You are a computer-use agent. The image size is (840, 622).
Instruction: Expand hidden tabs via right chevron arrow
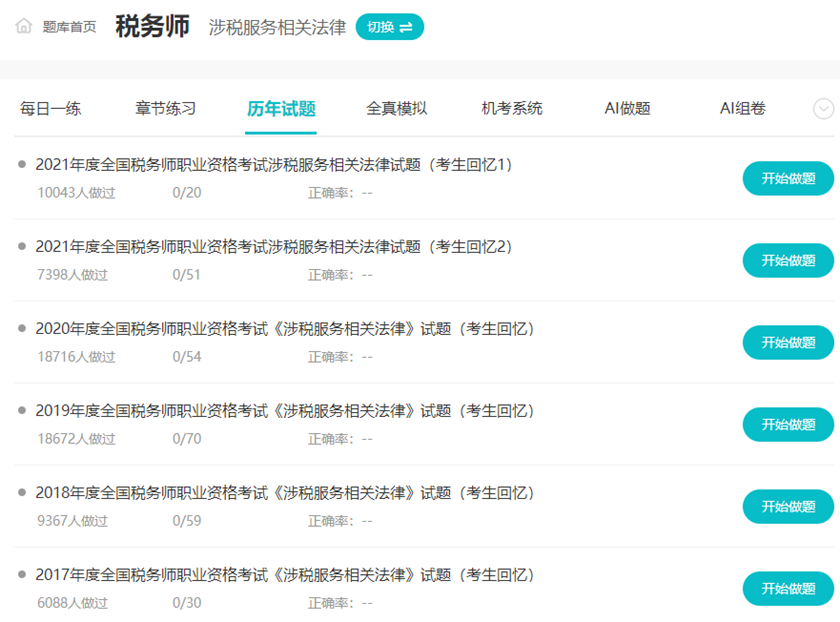(822, 108)
